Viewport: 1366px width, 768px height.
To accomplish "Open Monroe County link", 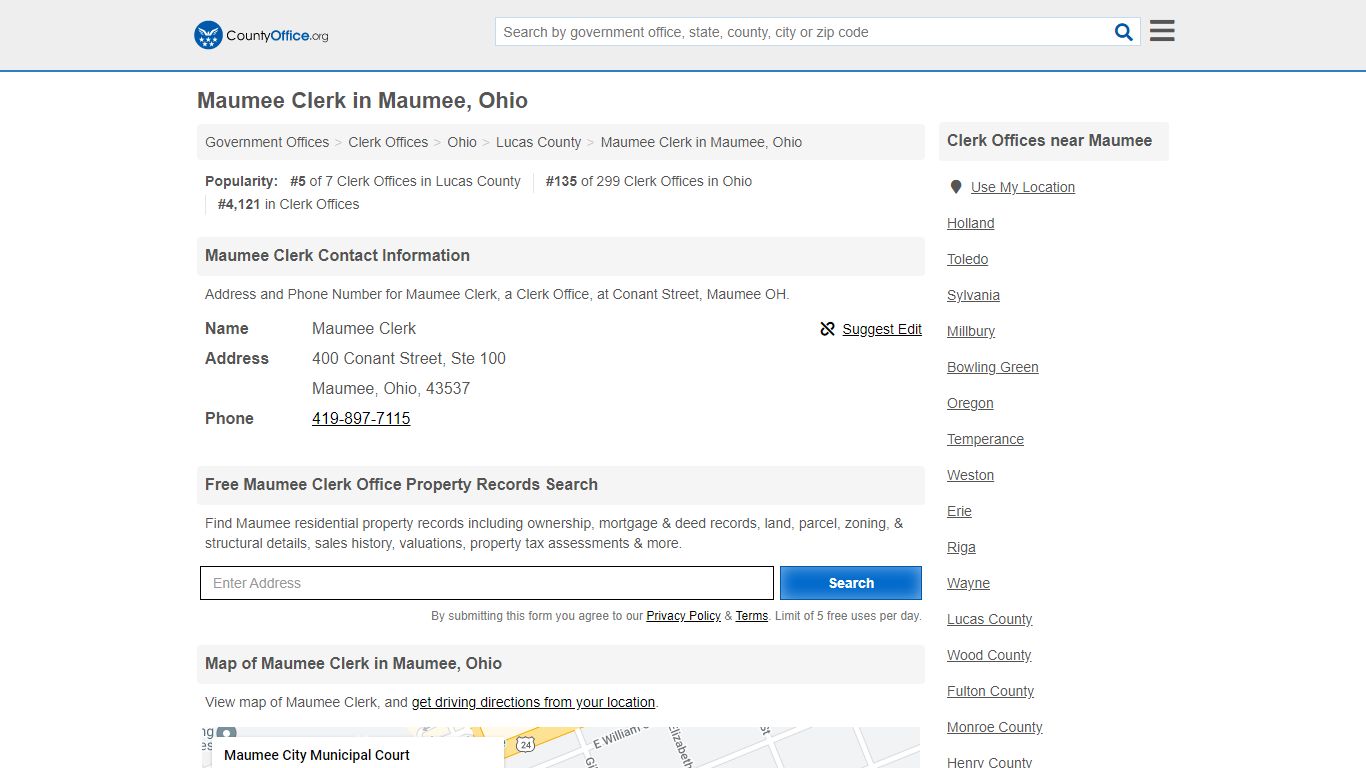I will [x=994, y=727].
